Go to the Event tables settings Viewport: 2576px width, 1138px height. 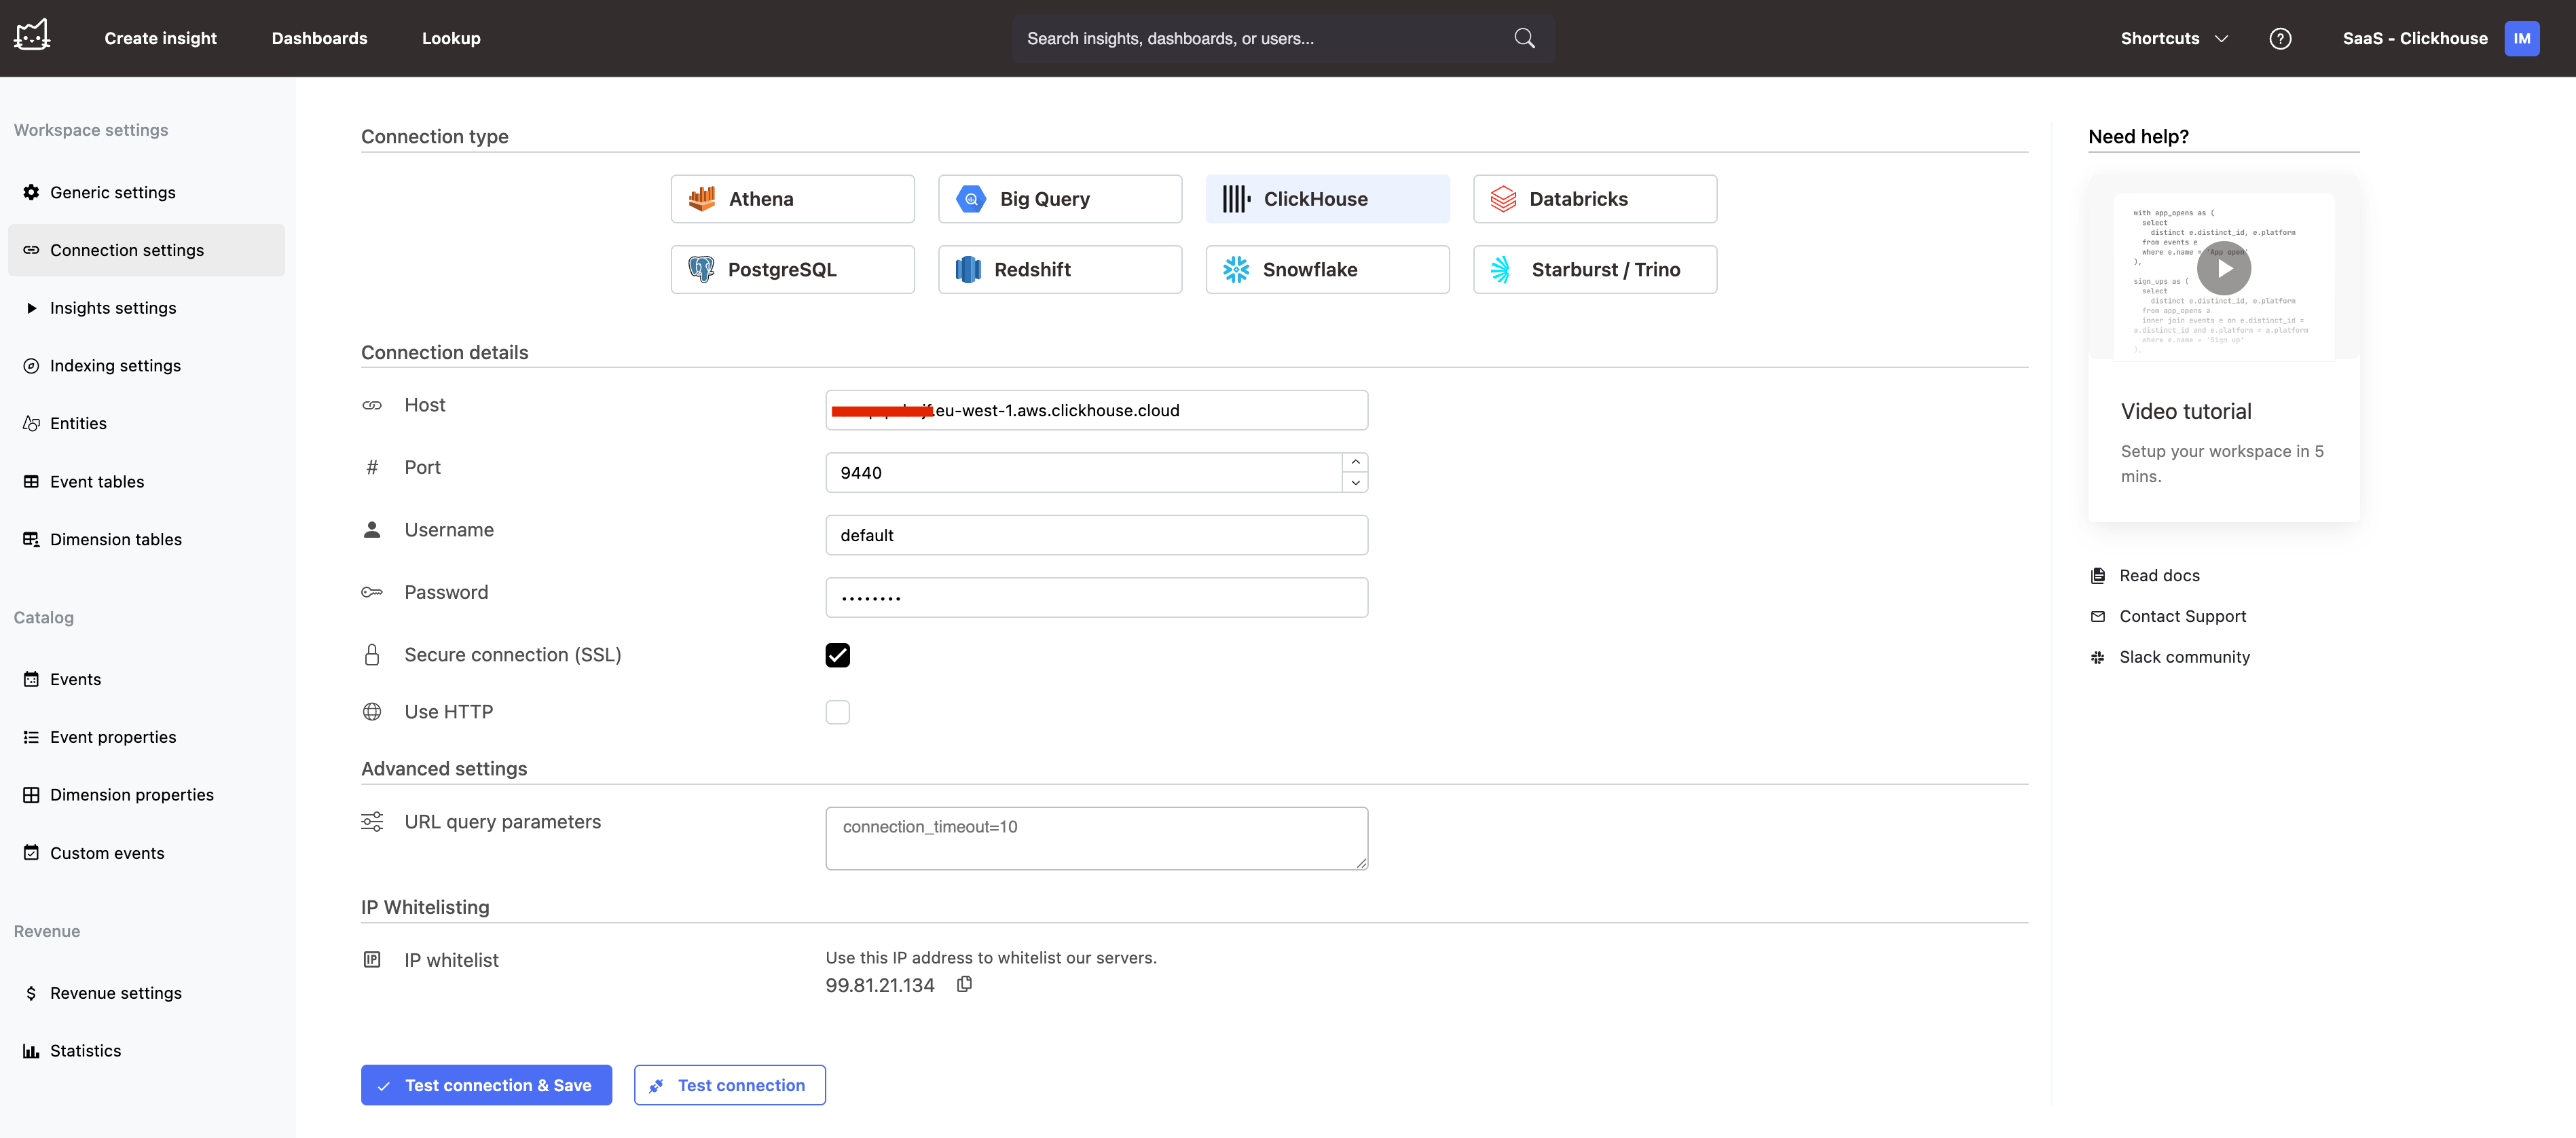pyautogui.click(x=97, y=481)
